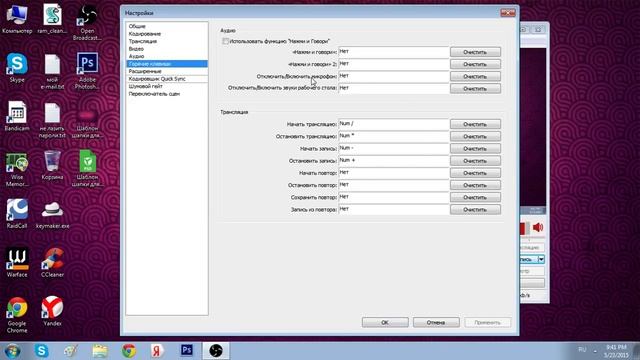The image size is (640, 360).
Task: Select the Adobe Photoshop desktop shortcut
Action: (x=87, y=71)
